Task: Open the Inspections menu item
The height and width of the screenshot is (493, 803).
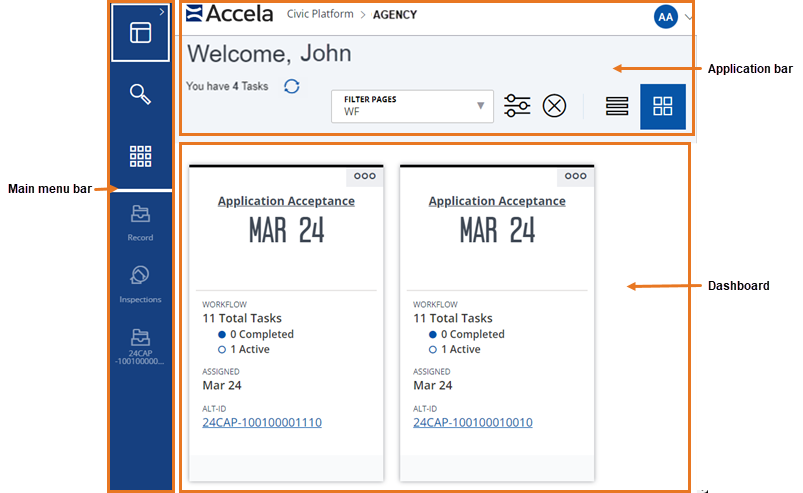Action: 140,284
